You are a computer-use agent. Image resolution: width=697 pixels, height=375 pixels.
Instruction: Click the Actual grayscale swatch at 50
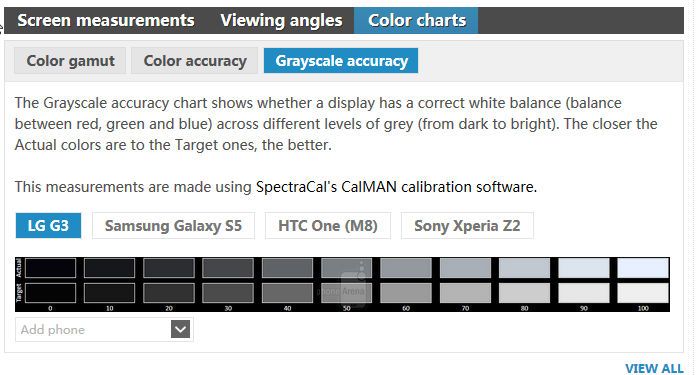(x=346, y=268)
